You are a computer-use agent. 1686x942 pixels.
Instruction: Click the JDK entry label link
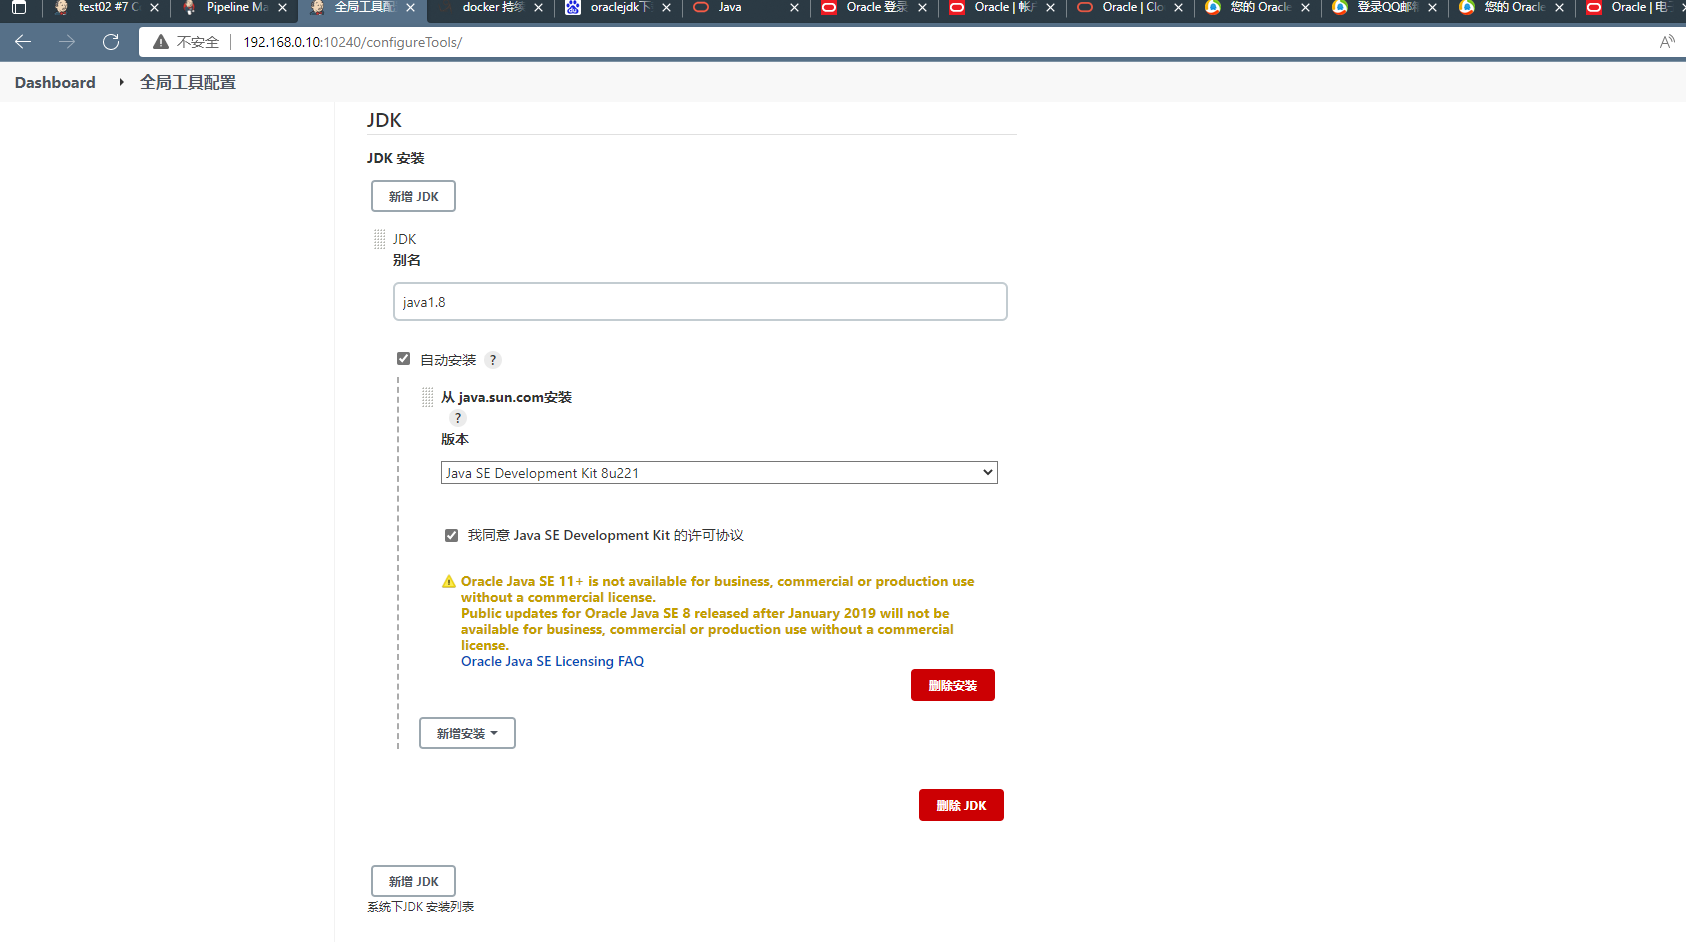tap(404, 239)
